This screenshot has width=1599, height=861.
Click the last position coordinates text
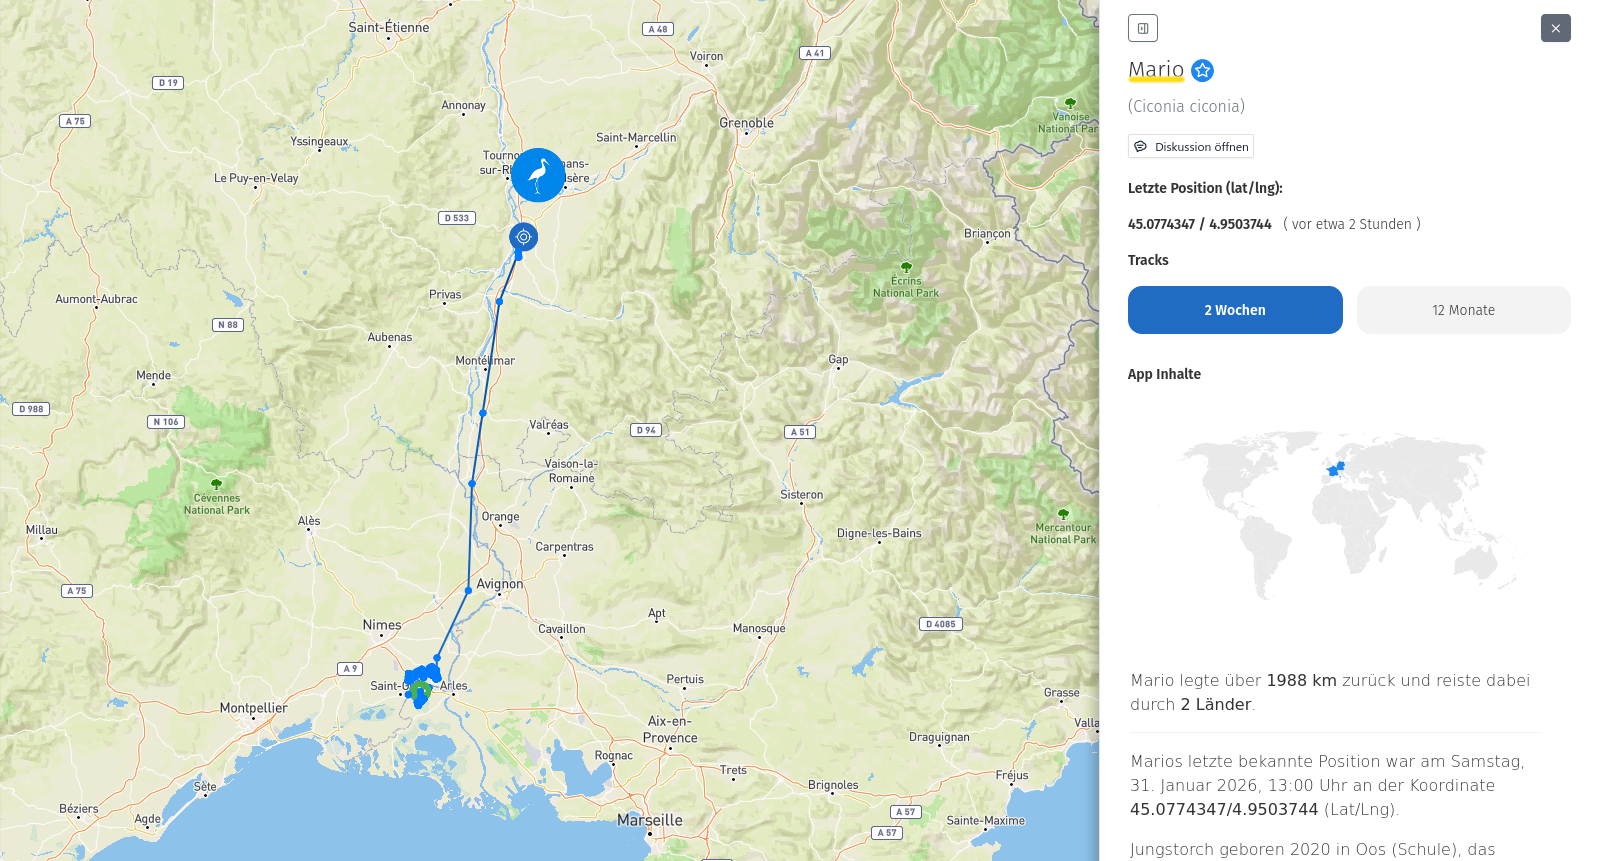(1199, 224)
